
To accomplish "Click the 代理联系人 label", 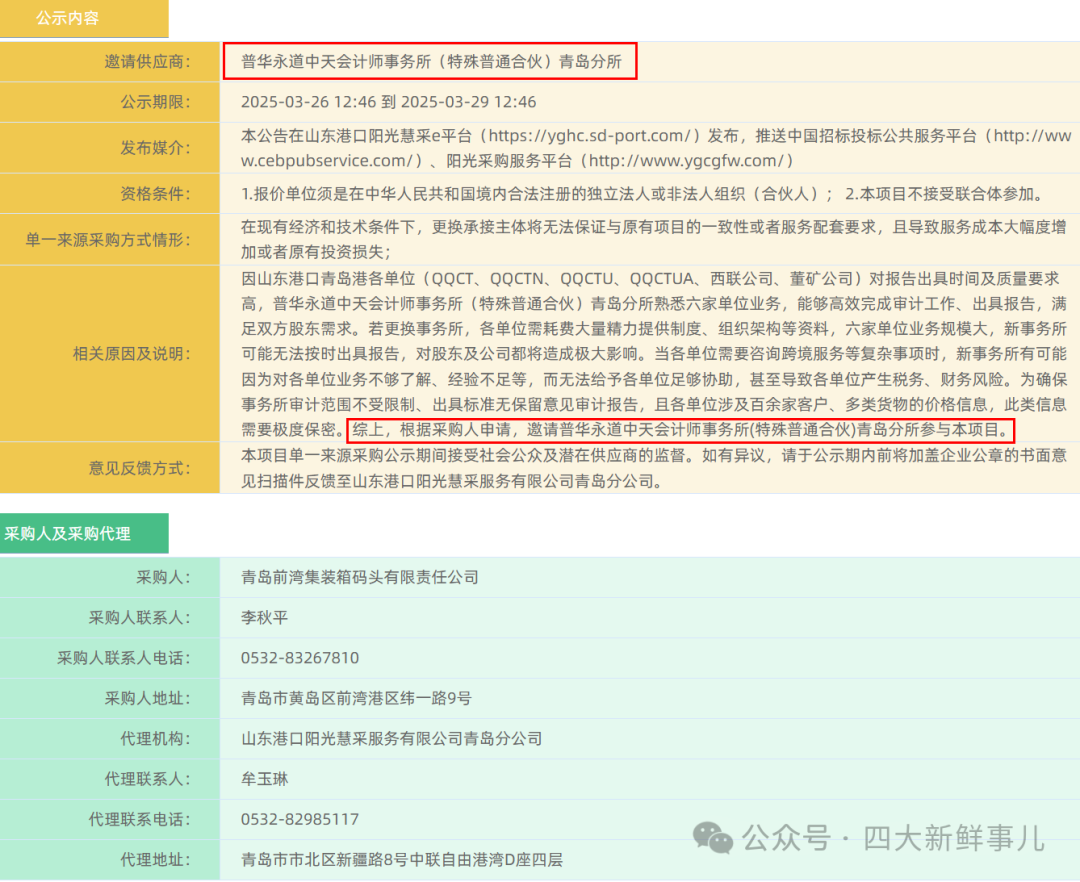I will pyautogui.click(x=147, y=779).
